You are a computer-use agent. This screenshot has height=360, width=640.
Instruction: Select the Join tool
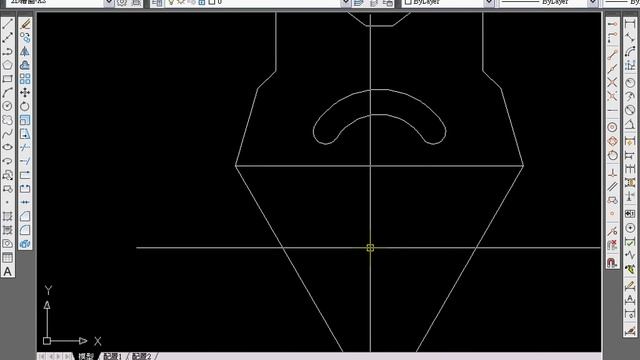coord(25,202)
